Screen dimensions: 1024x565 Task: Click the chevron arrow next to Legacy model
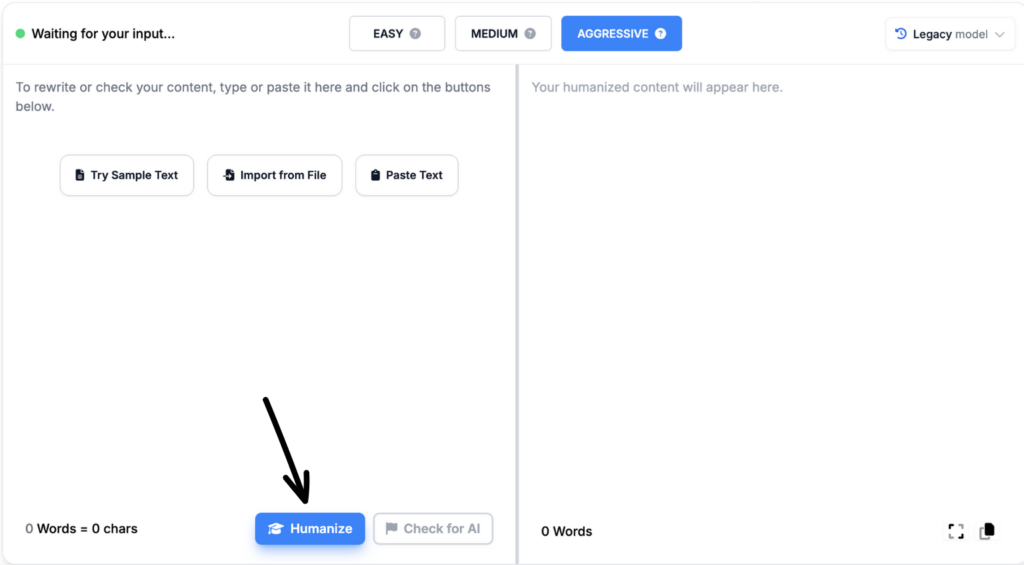[999, 35]
